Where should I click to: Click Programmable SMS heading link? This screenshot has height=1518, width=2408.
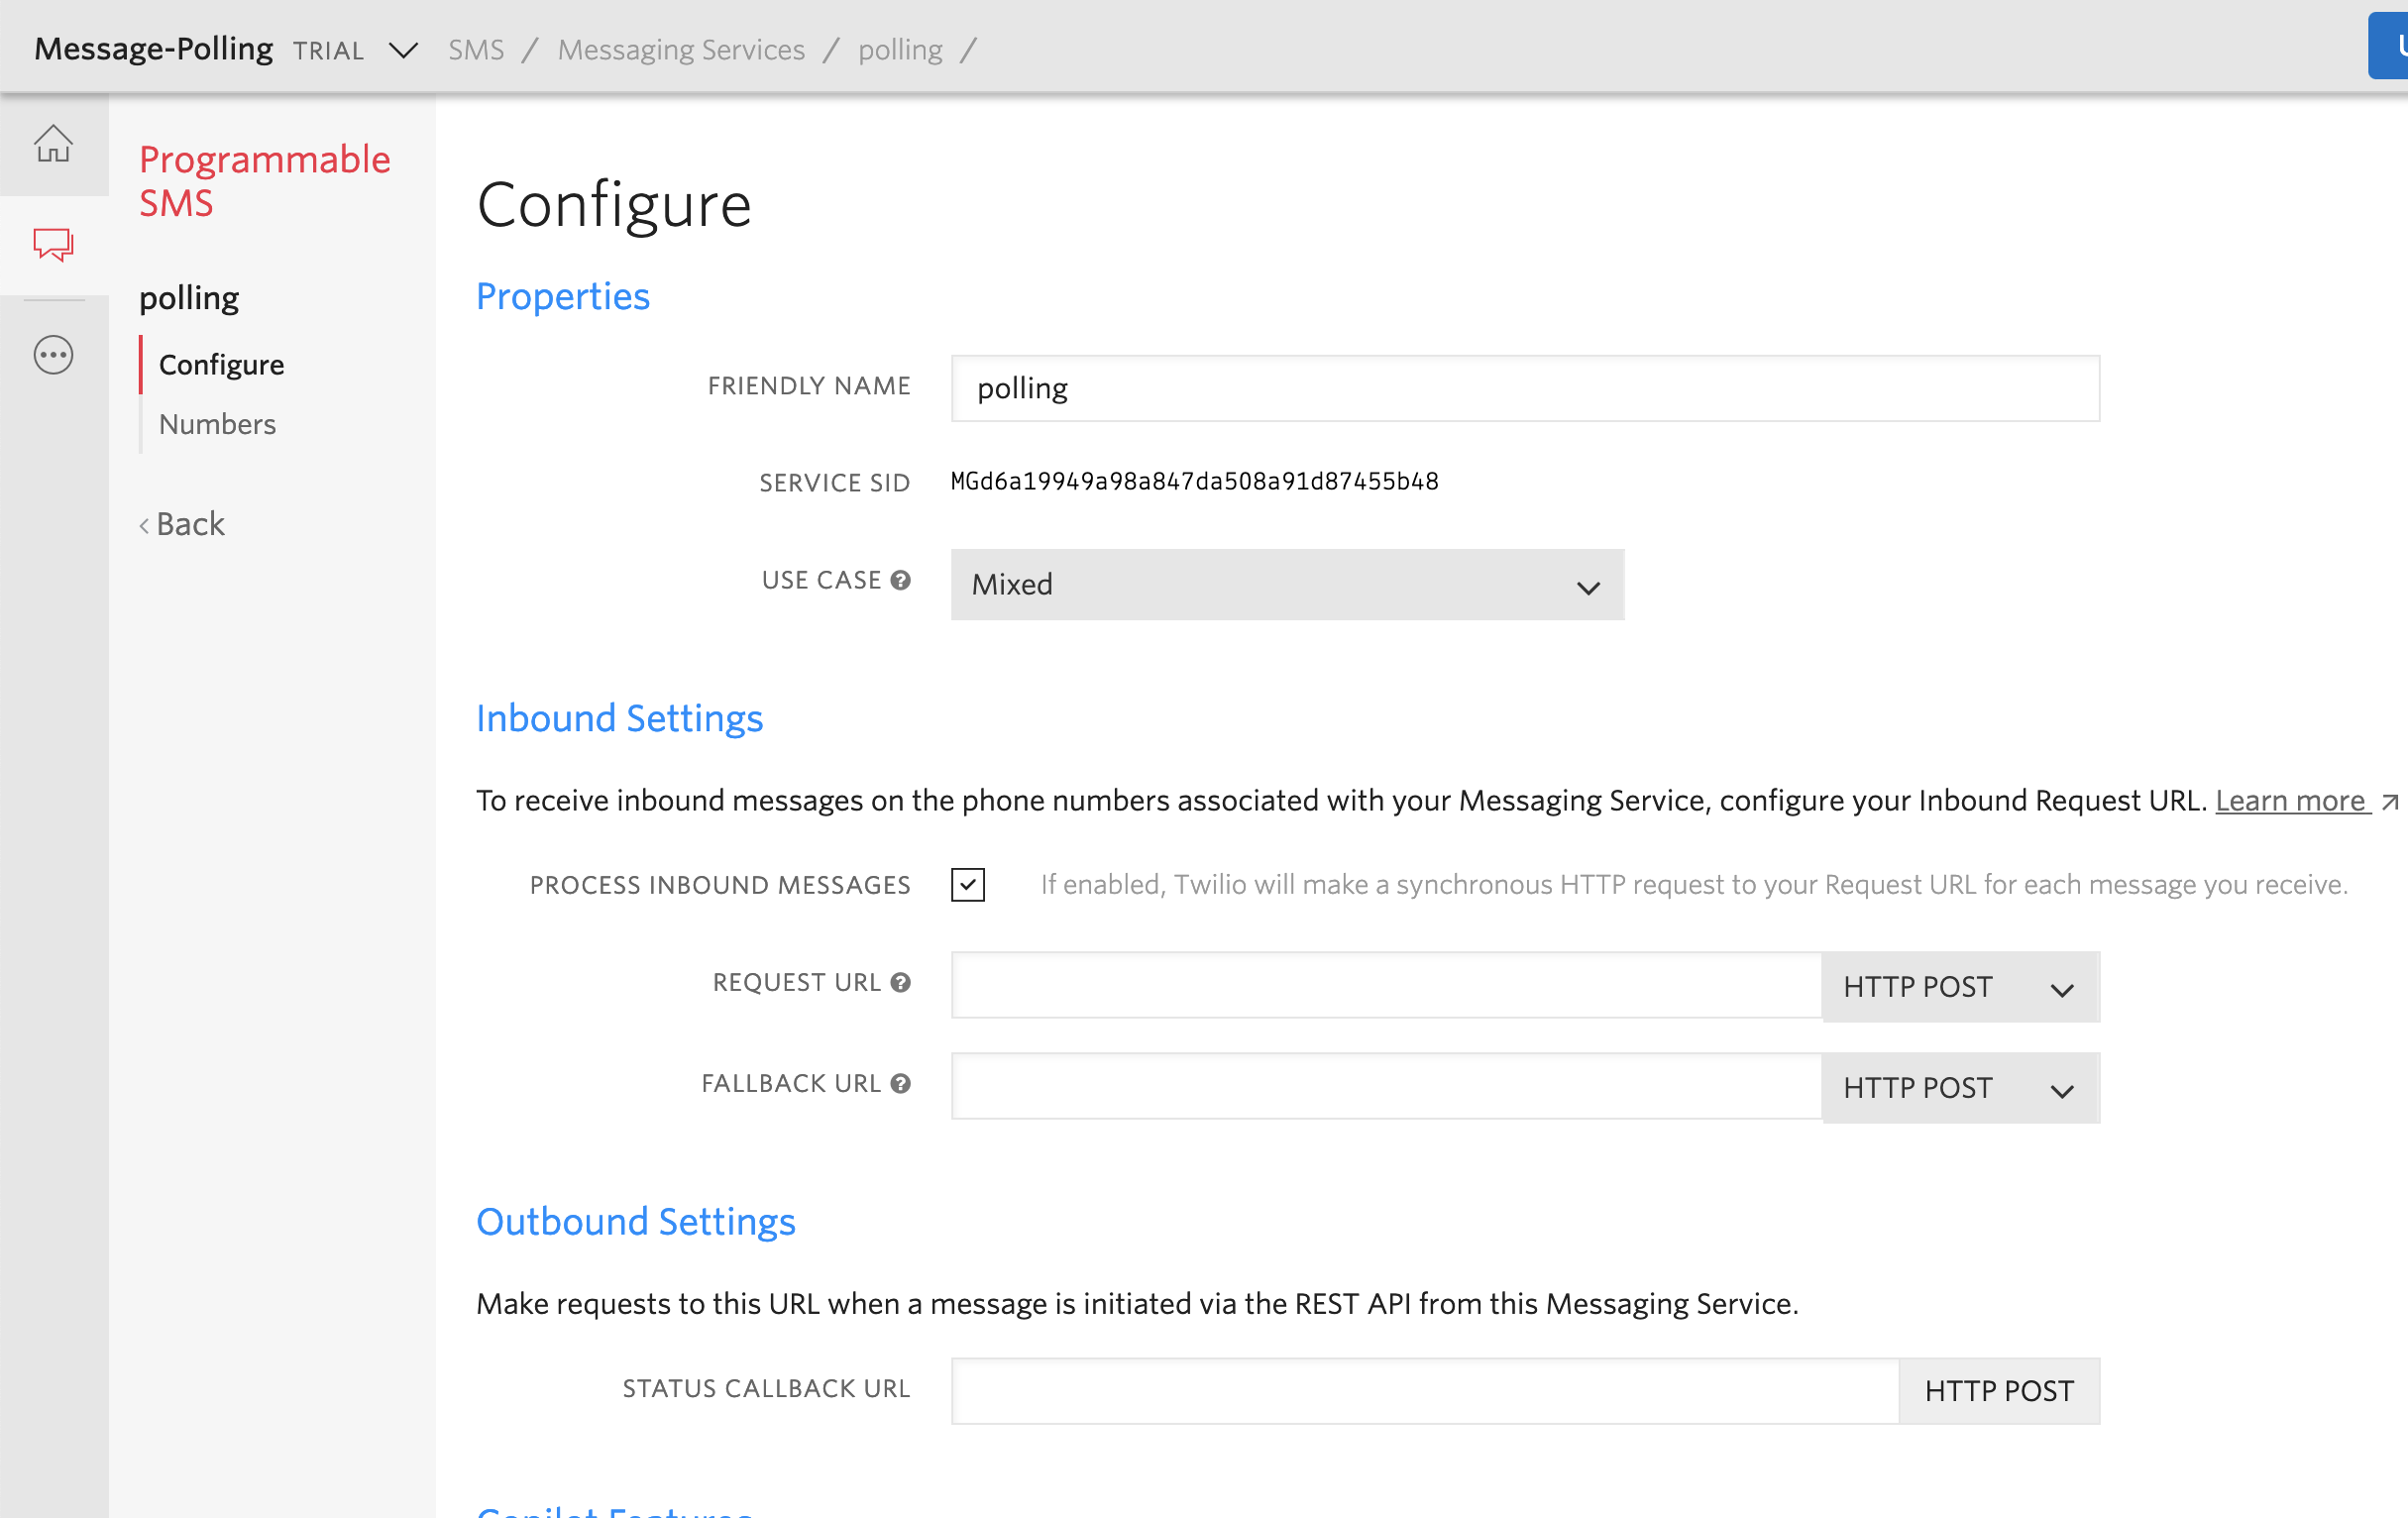[264, 180]
